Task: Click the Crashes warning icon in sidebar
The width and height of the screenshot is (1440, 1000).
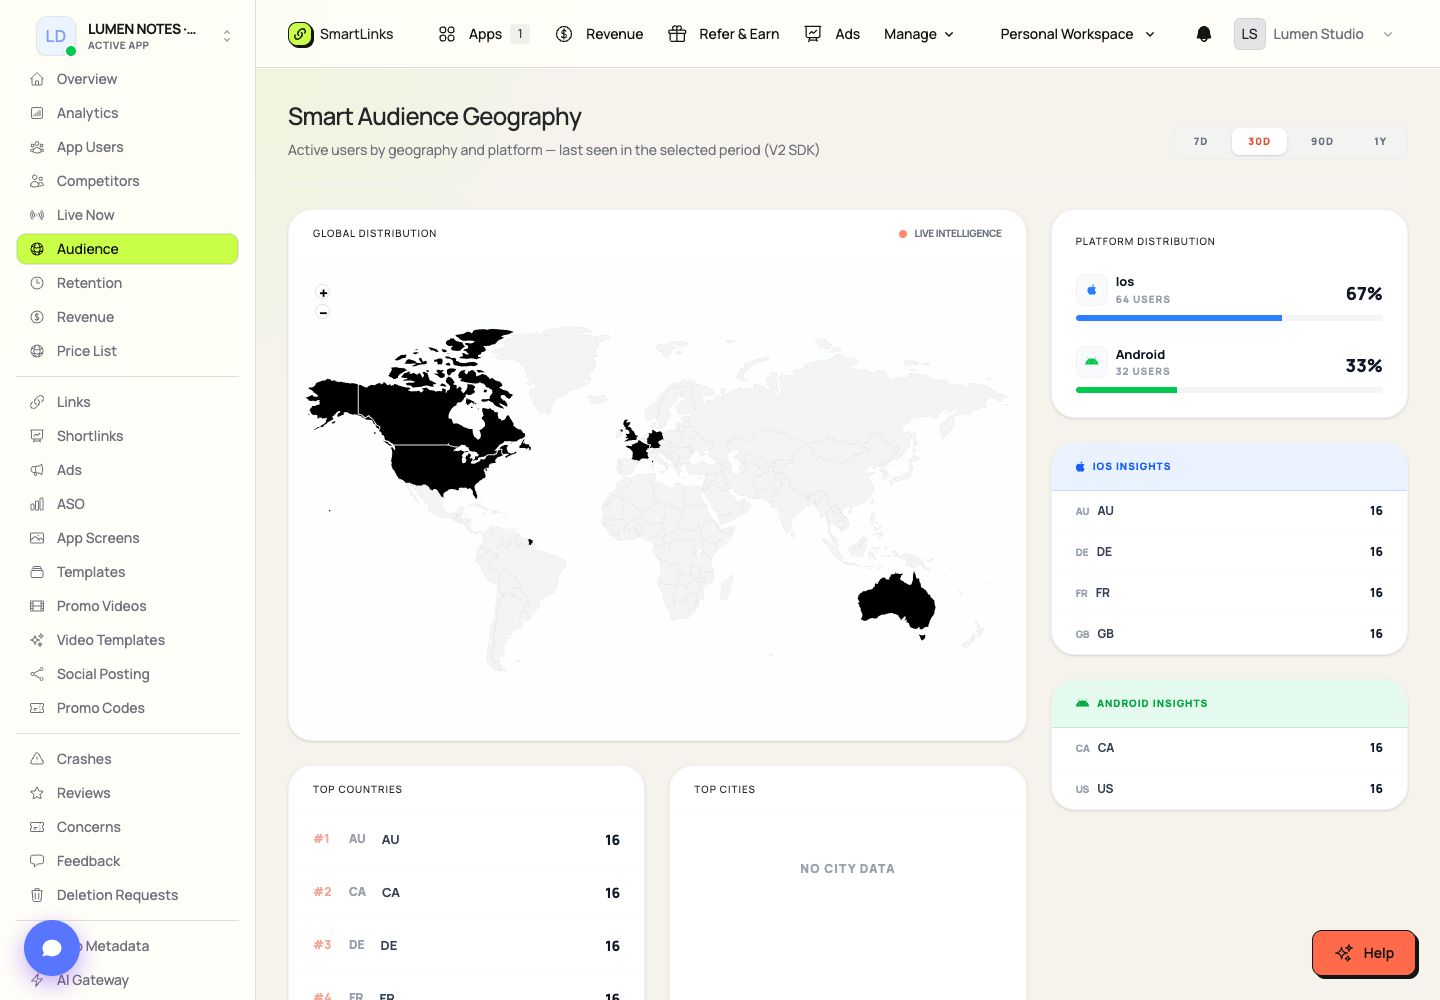Action: coord(37,759)
